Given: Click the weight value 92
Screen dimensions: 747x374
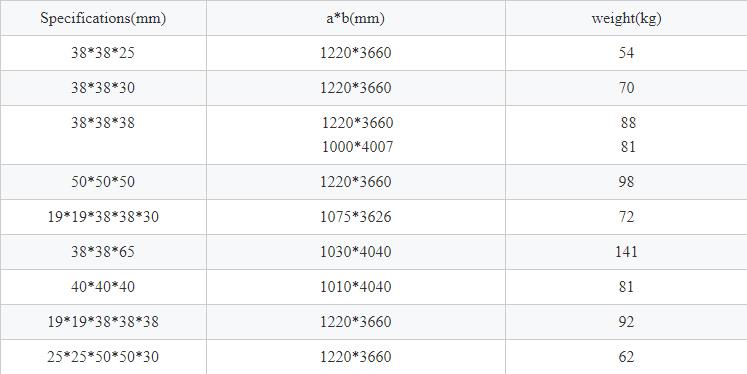Looking at the screenshot, I should point(626,322).
